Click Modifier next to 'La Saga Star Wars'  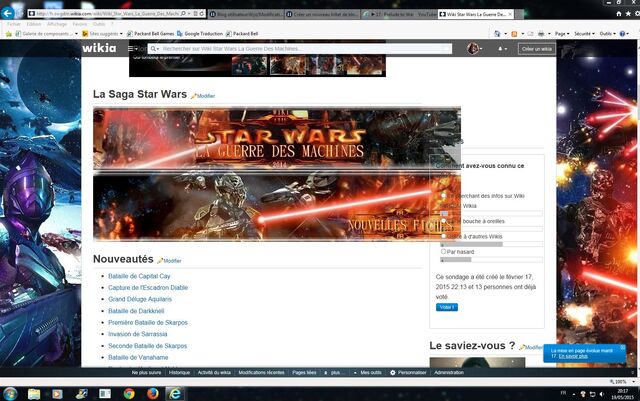click(x=205, y=96)
